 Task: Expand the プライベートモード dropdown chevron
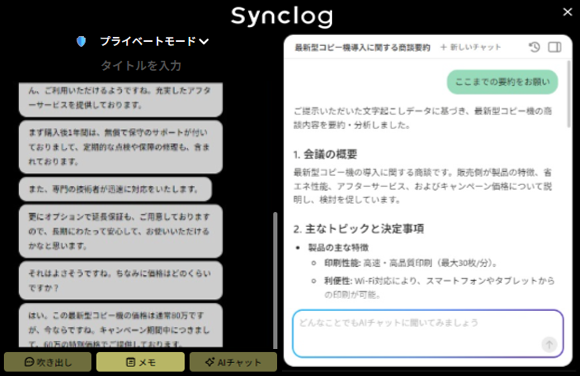204,41
